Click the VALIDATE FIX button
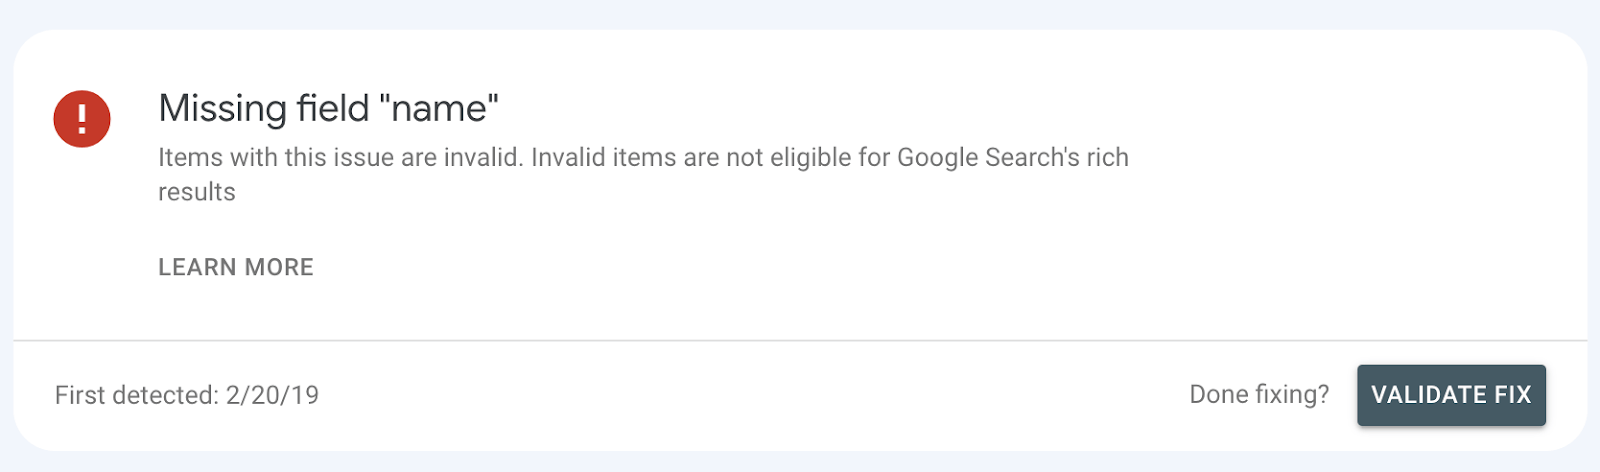This screenshot has height=472, width=1600. (x=1451, y=395)
